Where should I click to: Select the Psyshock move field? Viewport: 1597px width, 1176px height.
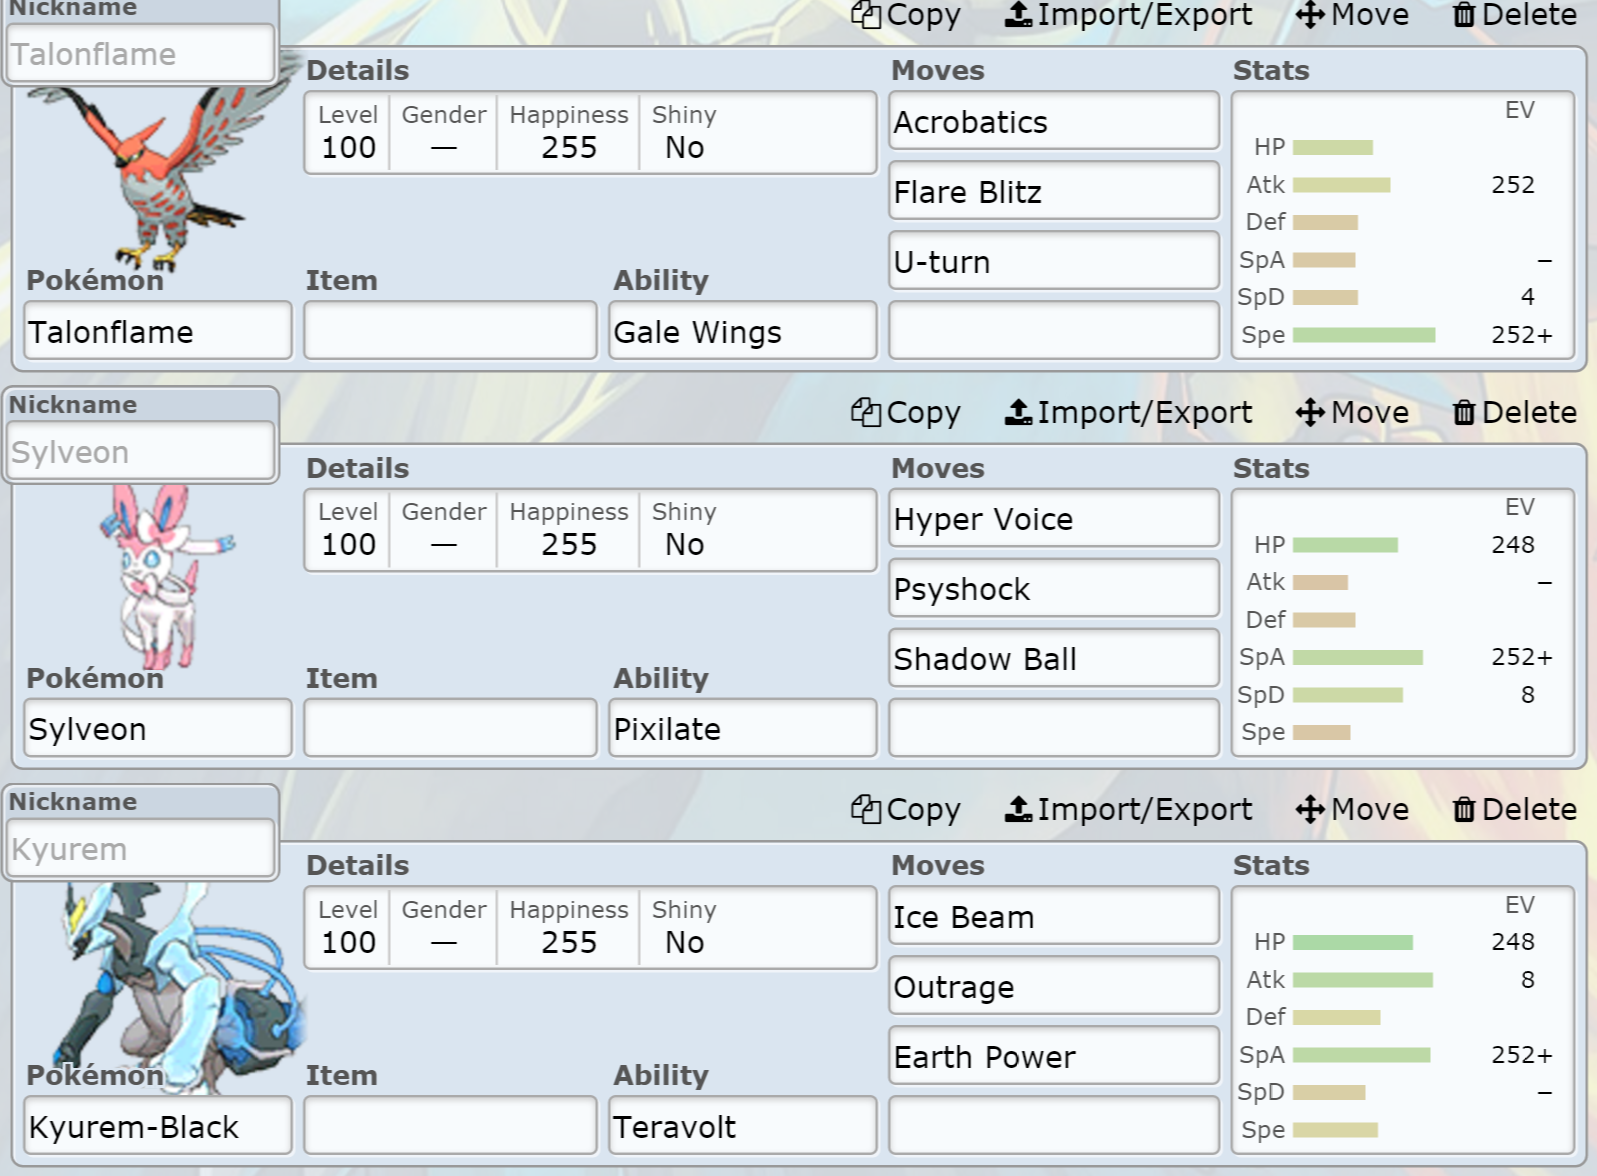point(1054,588)
